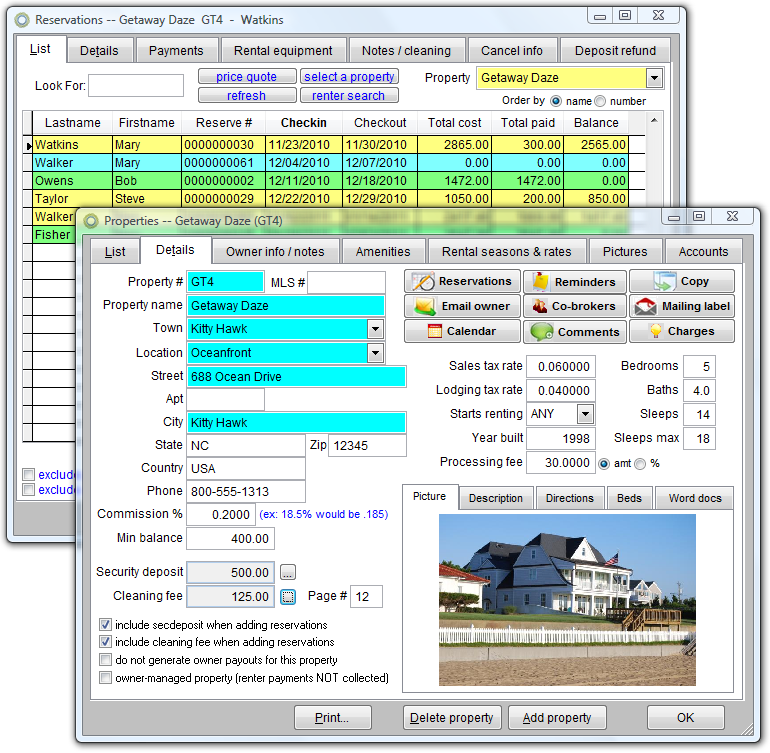This screenshot has height=753, width=770.
Task: Copy this property record
Action: [x=682, y=281]
